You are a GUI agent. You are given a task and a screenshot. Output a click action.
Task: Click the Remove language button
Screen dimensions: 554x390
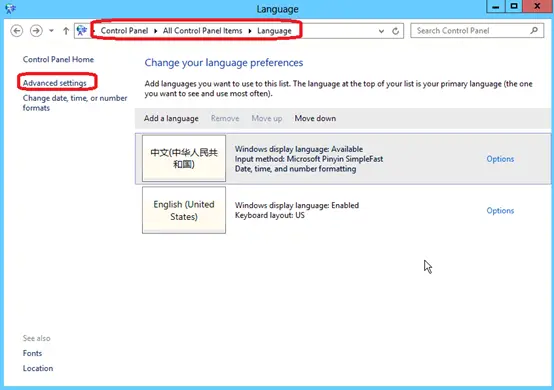pos(225,118)
